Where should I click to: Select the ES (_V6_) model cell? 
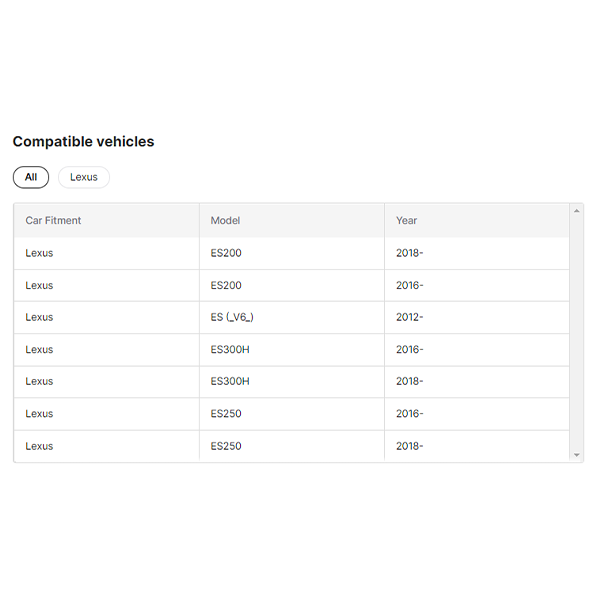(x=232, y=317)
